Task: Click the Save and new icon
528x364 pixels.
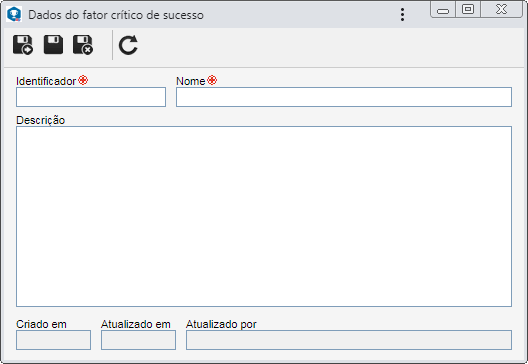Action: click(23, 45)
